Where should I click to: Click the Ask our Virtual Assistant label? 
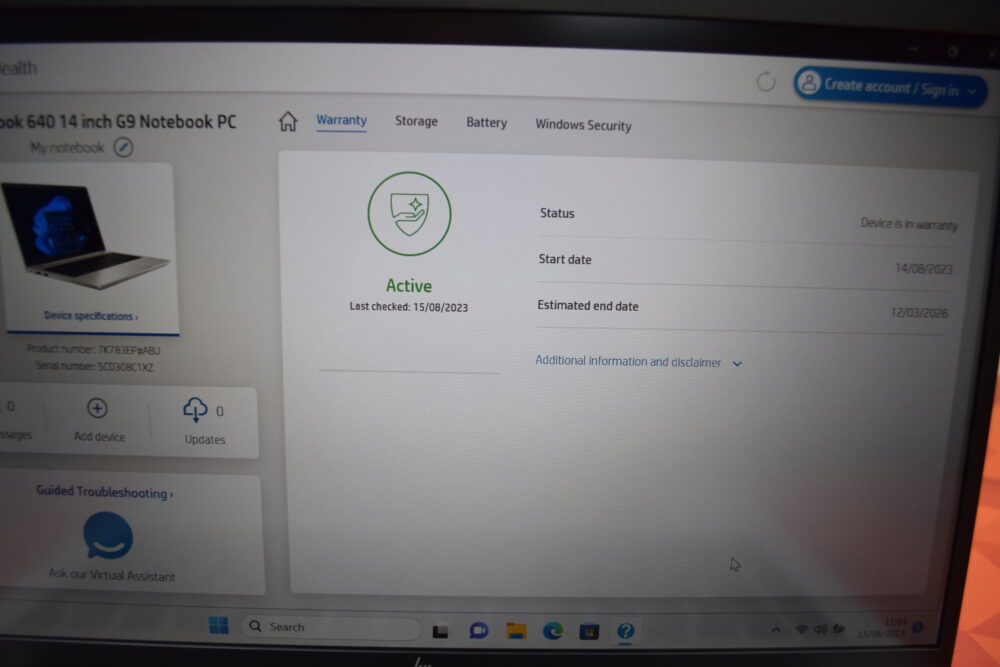[112, 575]
